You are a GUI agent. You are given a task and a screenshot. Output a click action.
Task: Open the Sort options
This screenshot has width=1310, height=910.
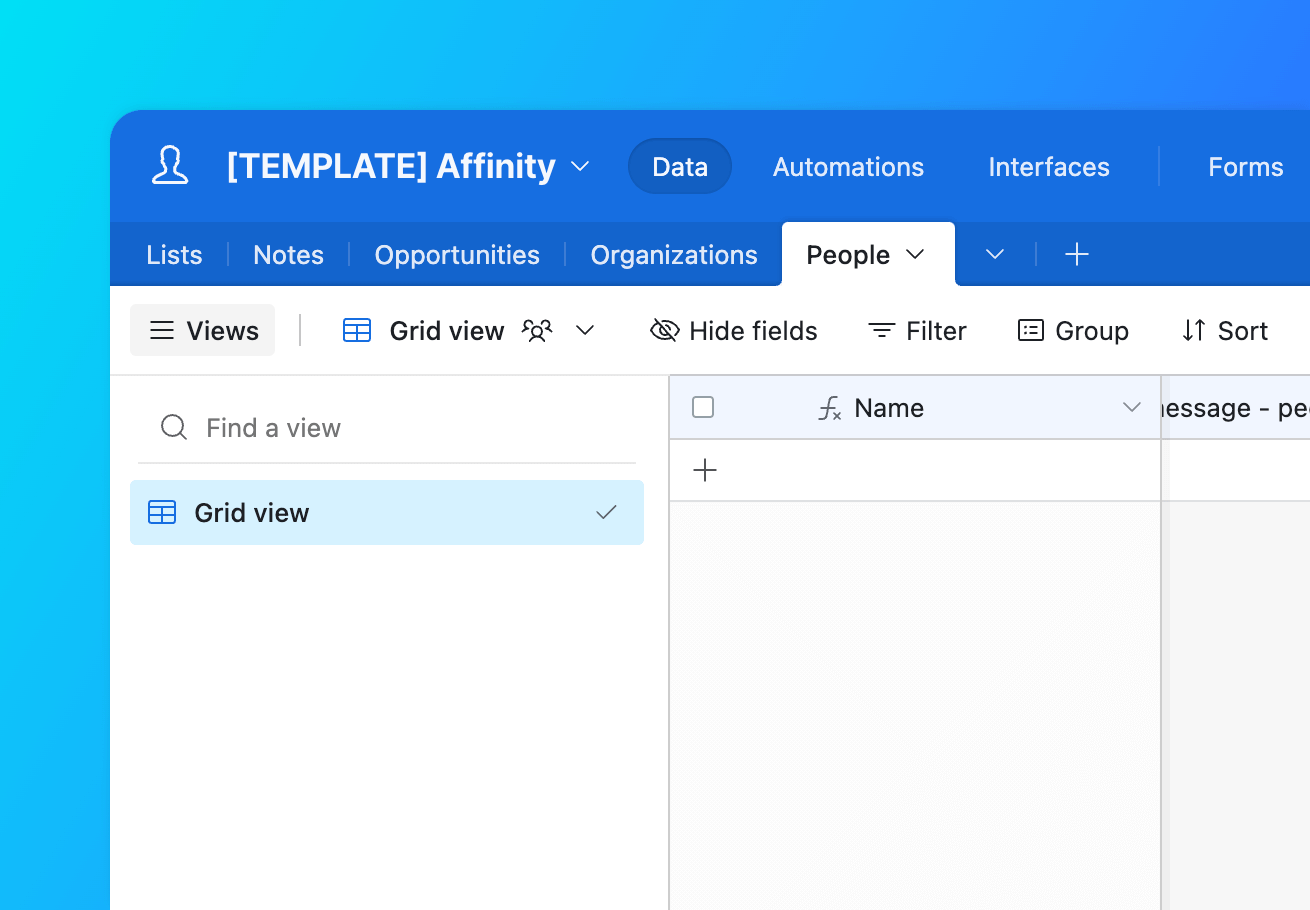[x=1225, y=331]
